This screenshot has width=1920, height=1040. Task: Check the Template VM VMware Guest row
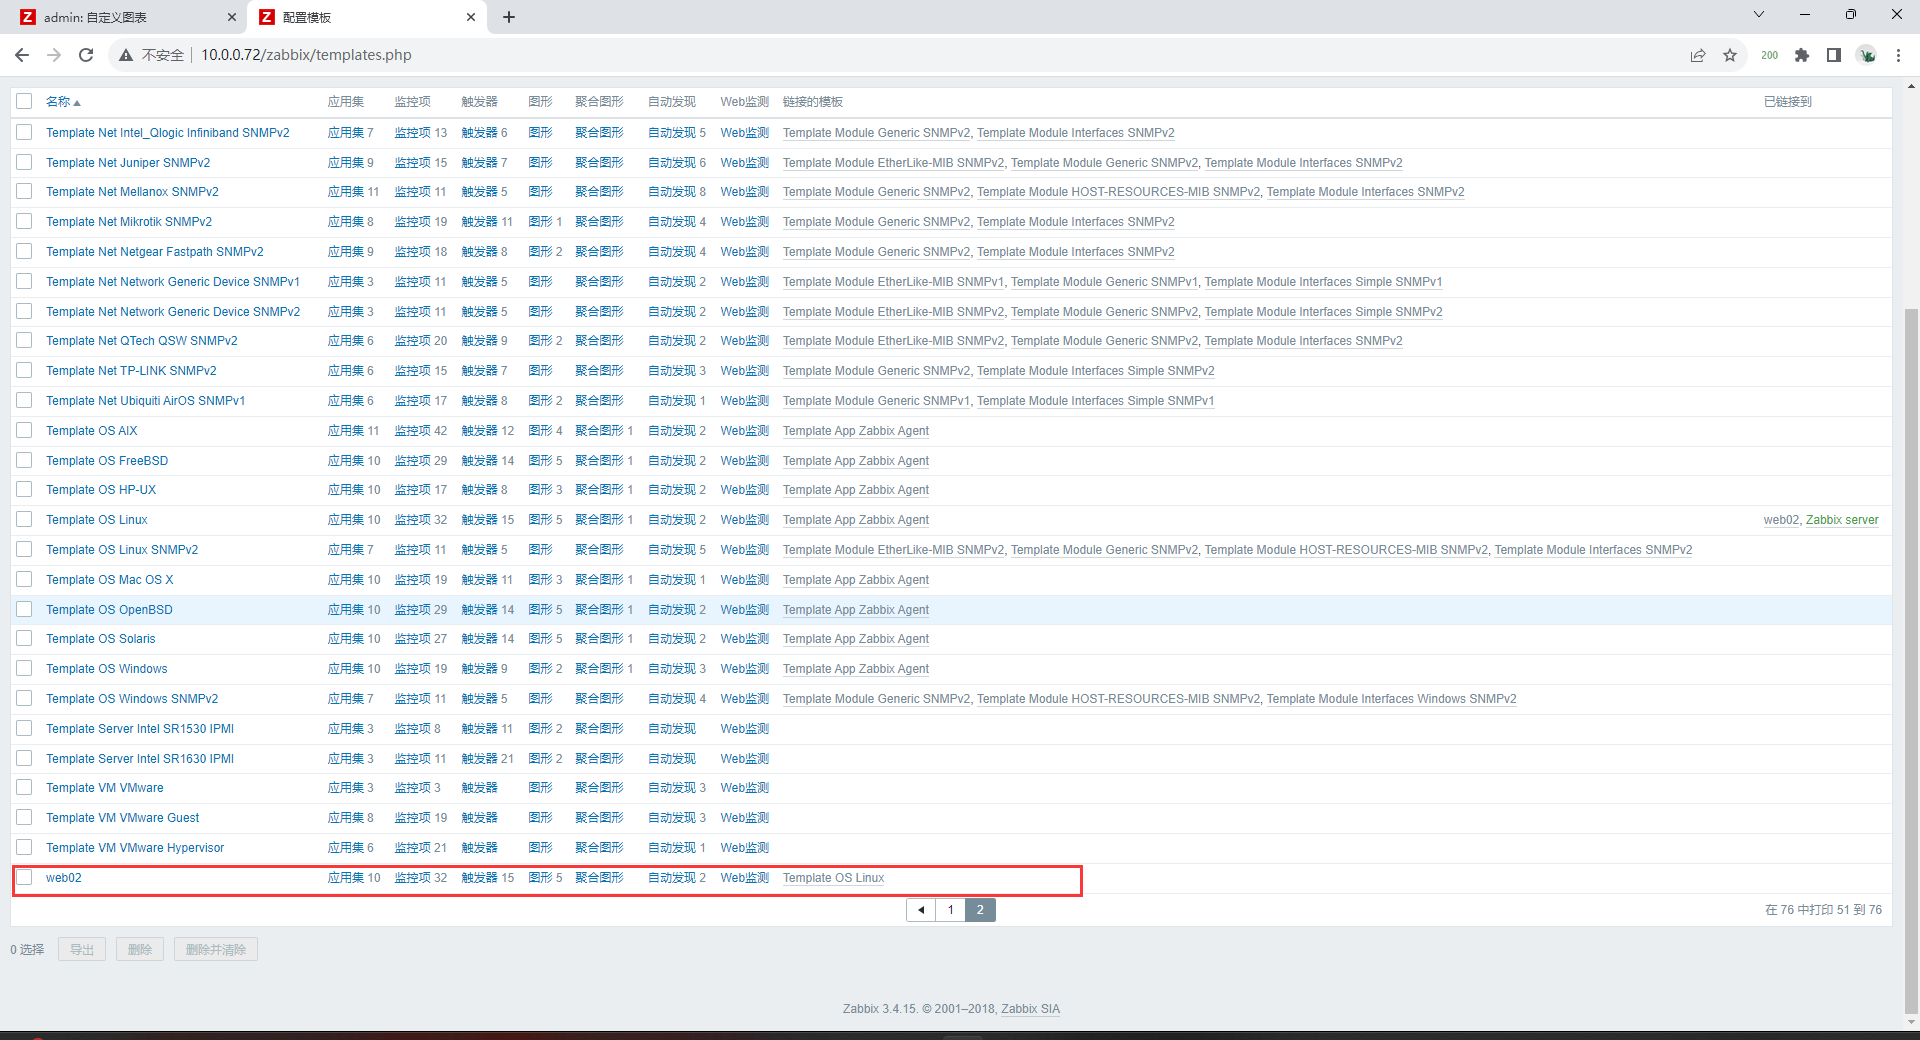point(24,817)
